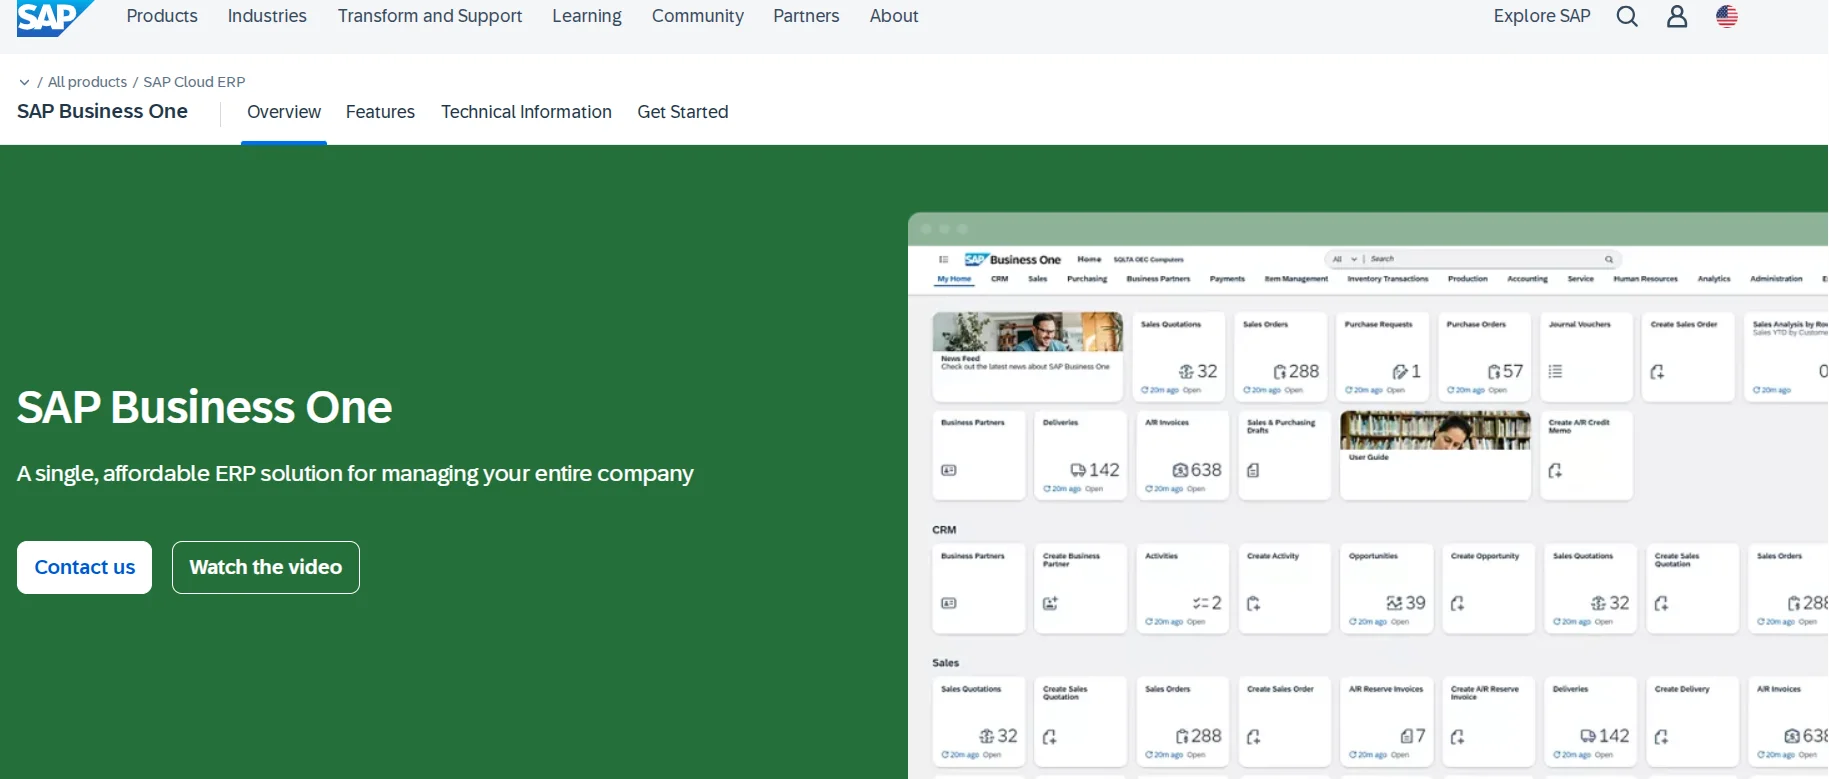Viewport: 1829px width, 779px height.
Task: Open the Partners navigation item
Action: pyautogui.click(x=806, y=17)
